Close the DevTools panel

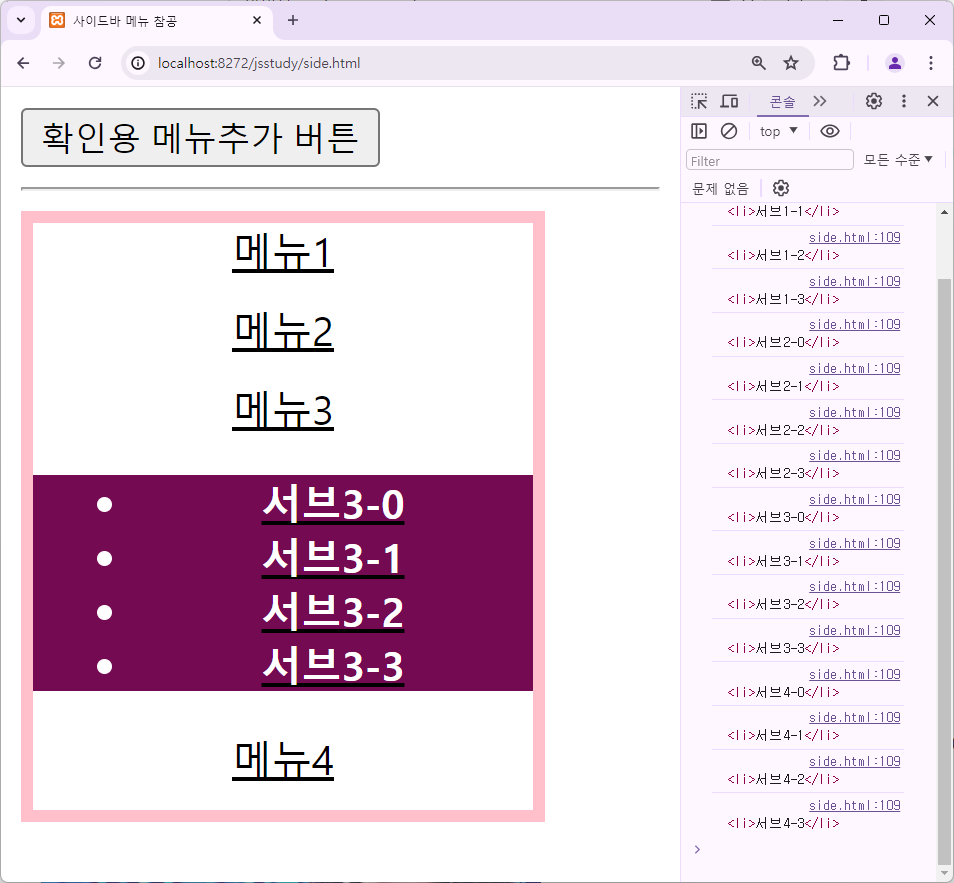click(x=933, y=101)
